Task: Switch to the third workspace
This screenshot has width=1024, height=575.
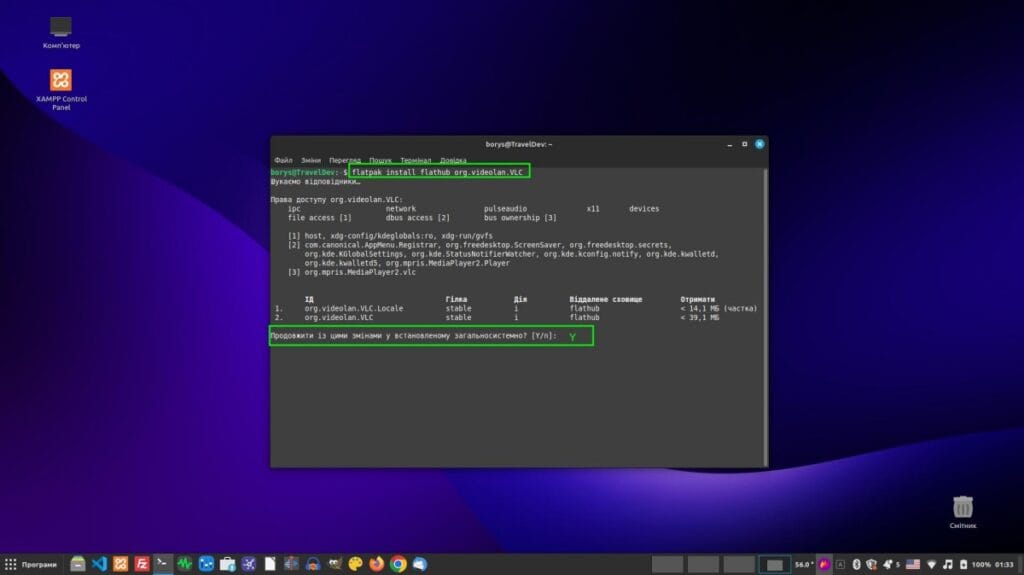Action: [739, 564]
